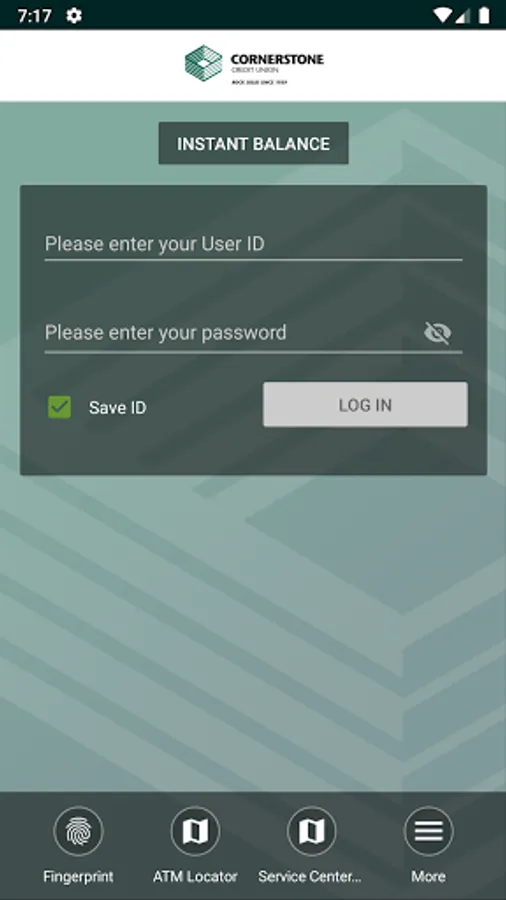
Task: Uncheck the Save ID checkbox
Action: [59, 407]
